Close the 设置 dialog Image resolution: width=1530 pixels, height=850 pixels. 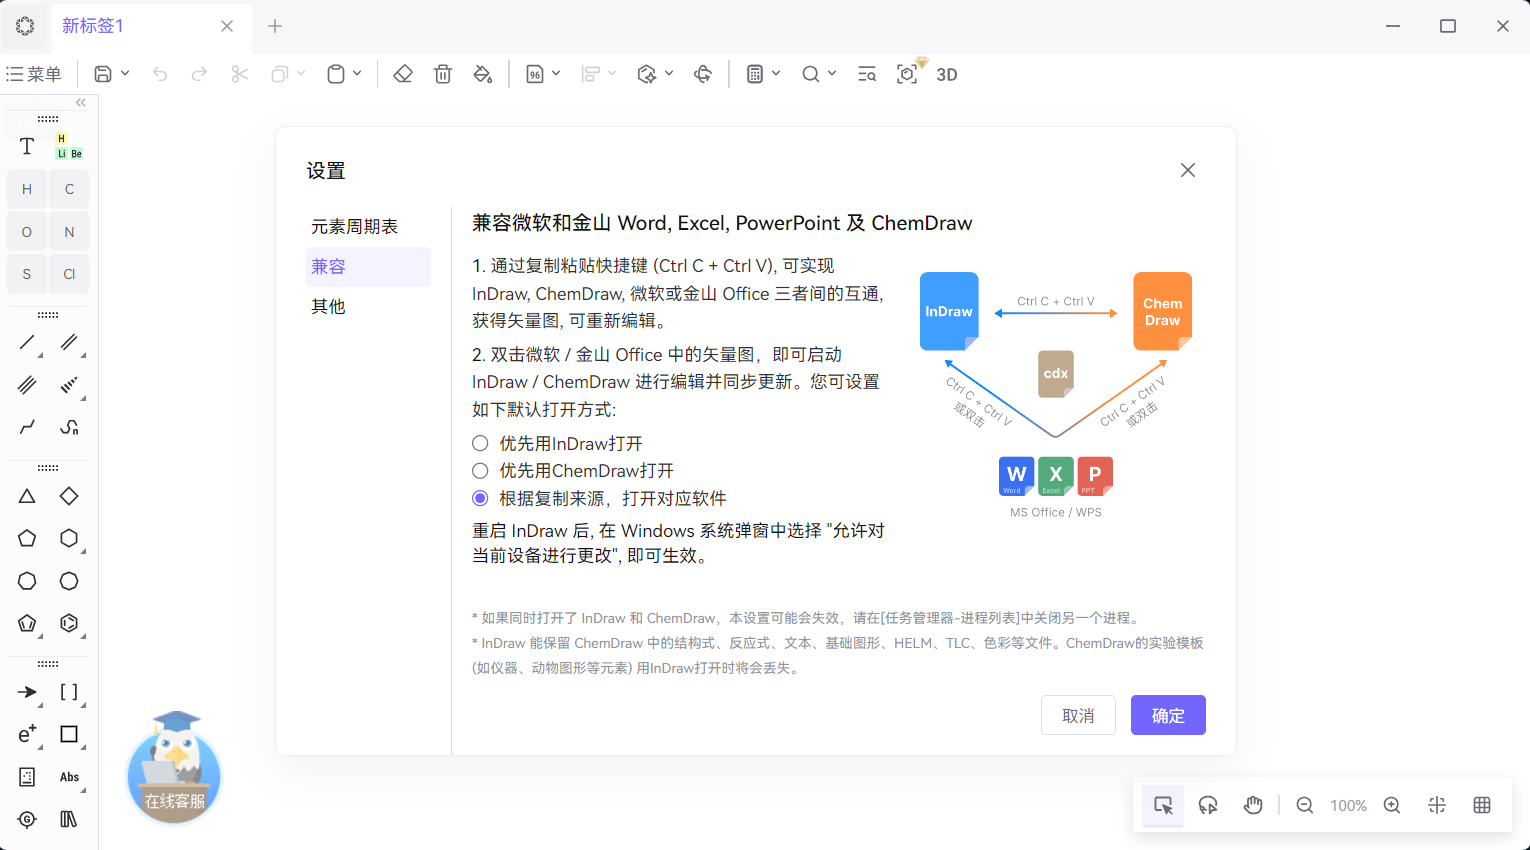[x=1188, y=170]
